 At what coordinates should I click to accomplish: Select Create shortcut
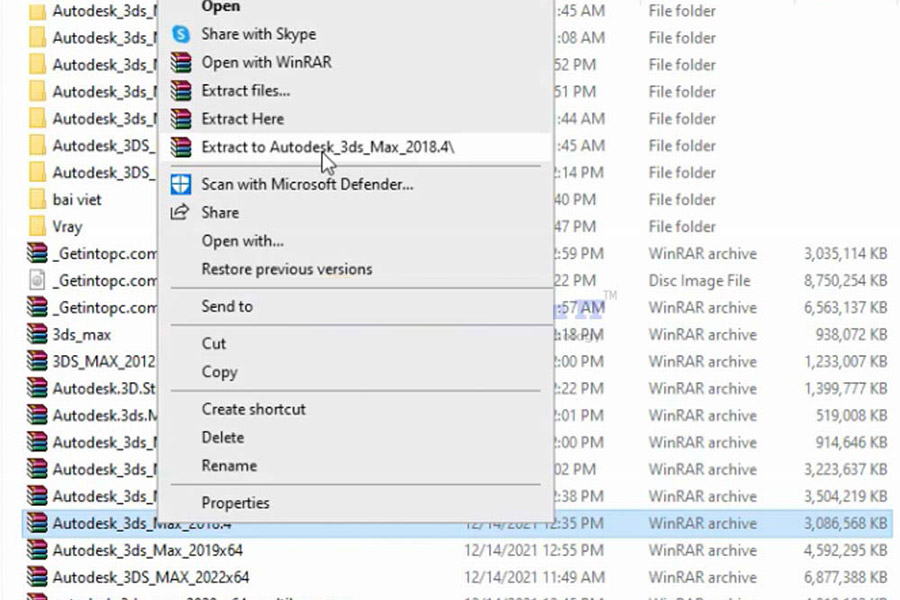pyautogui.click(x=253, y=409)
